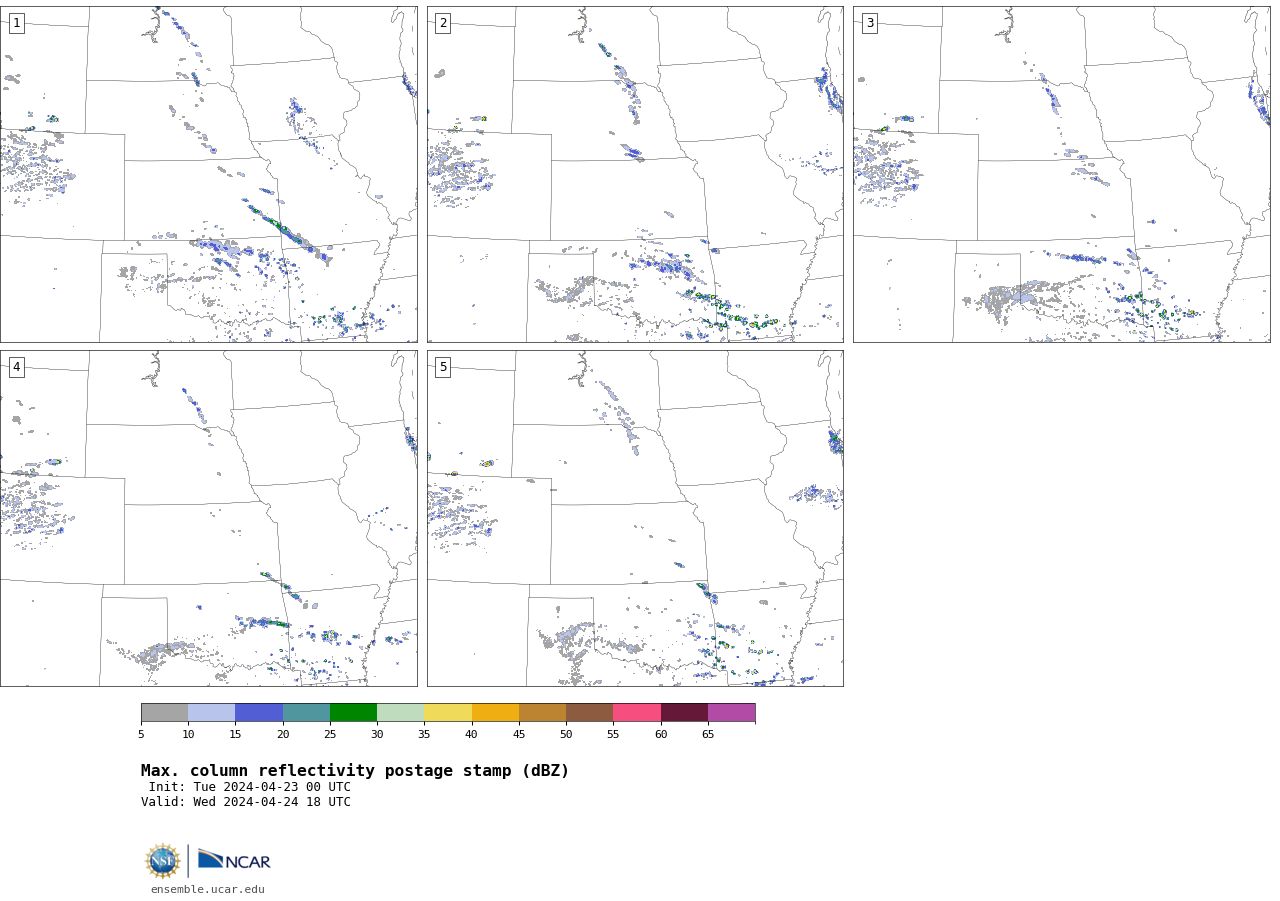1280x901 pixels.
Task: Select the orange 40-45 dBZ swatch
Action: click(x=495, y=712)
